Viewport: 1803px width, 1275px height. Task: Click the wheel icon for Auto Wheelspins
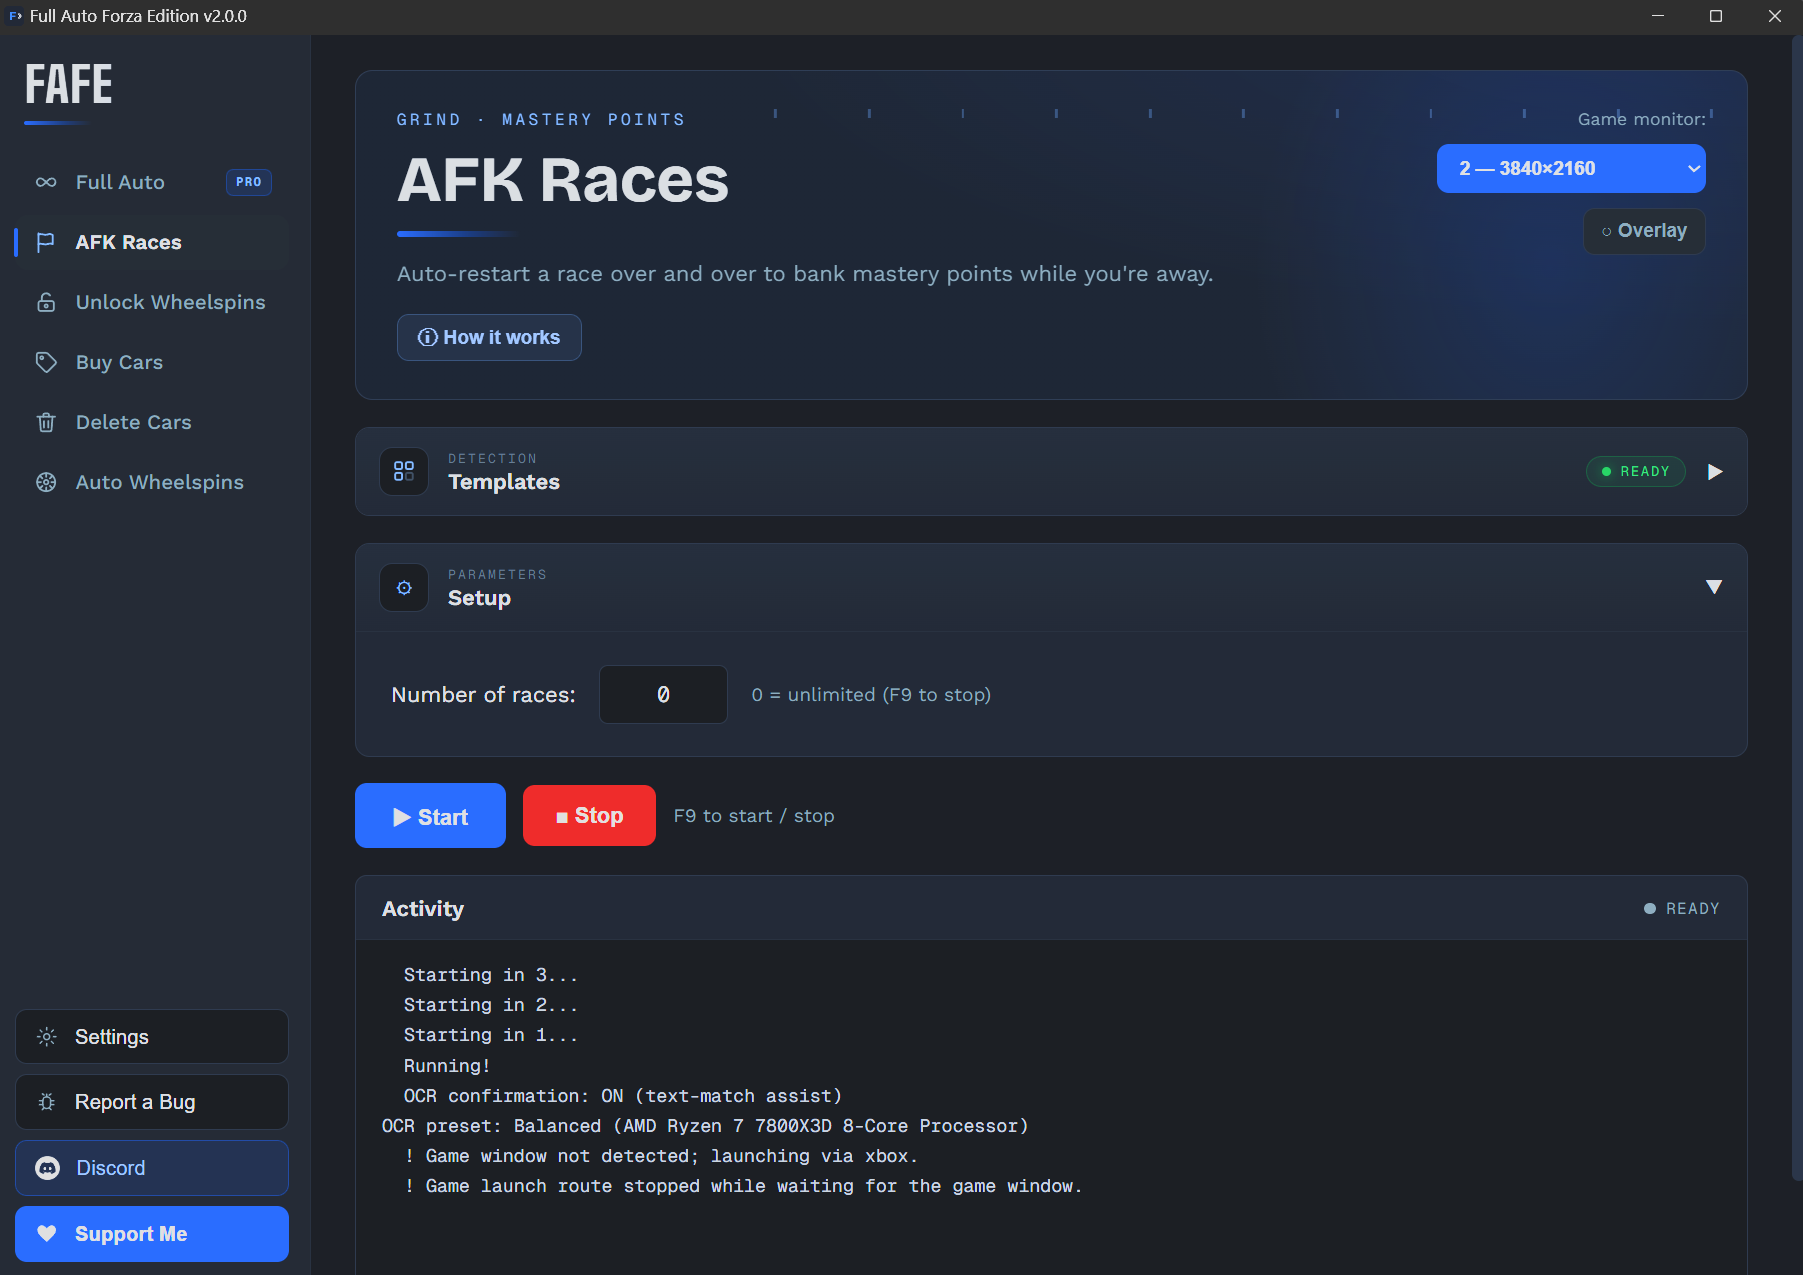point(46,482)
